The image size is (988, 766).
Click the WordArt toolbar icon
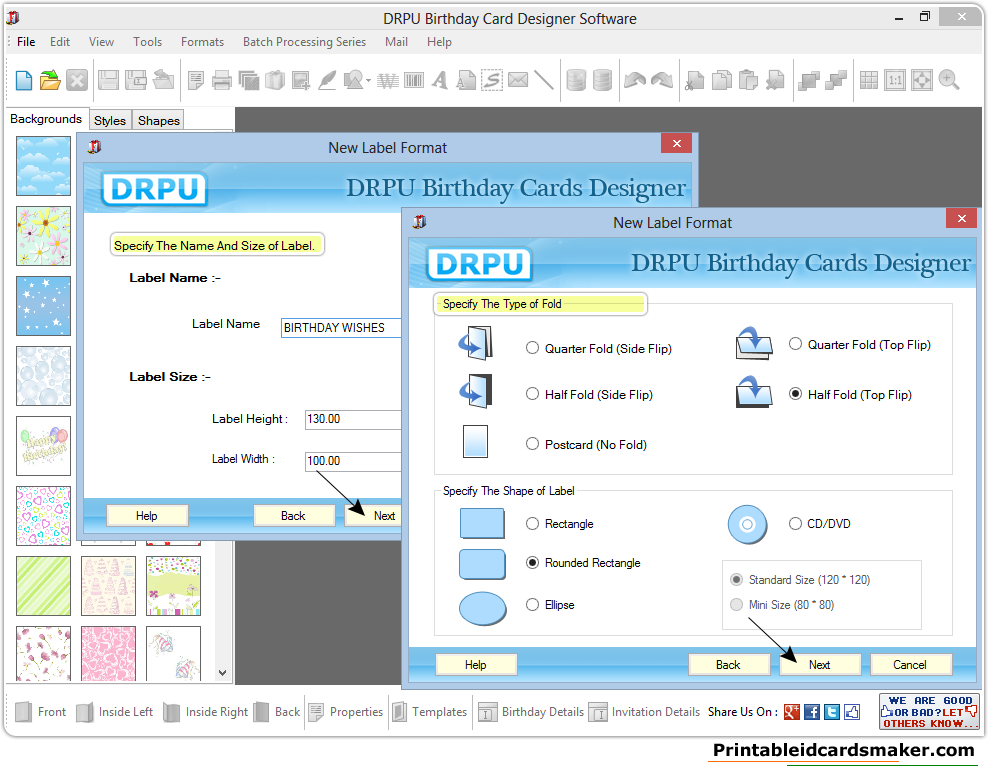(x=388, y=81)
